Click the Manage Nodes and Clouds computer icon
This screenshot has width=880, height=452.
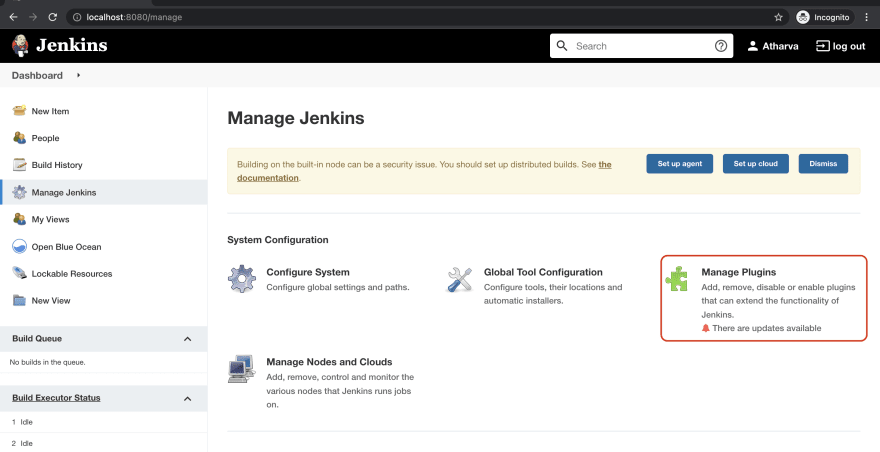[242, 369]
